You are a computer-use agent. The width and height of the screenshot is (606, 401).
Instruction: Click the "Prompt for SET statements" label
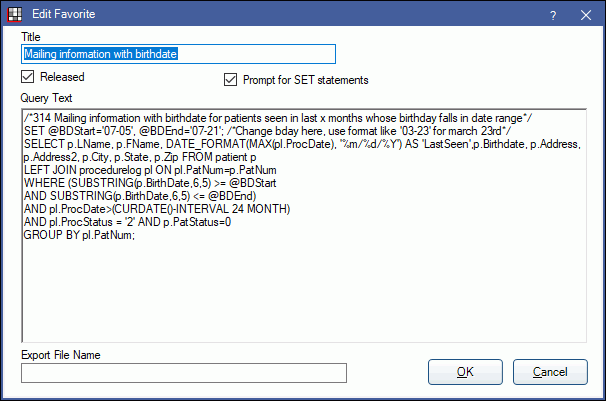pyautogui.click(x=305, y=80)
